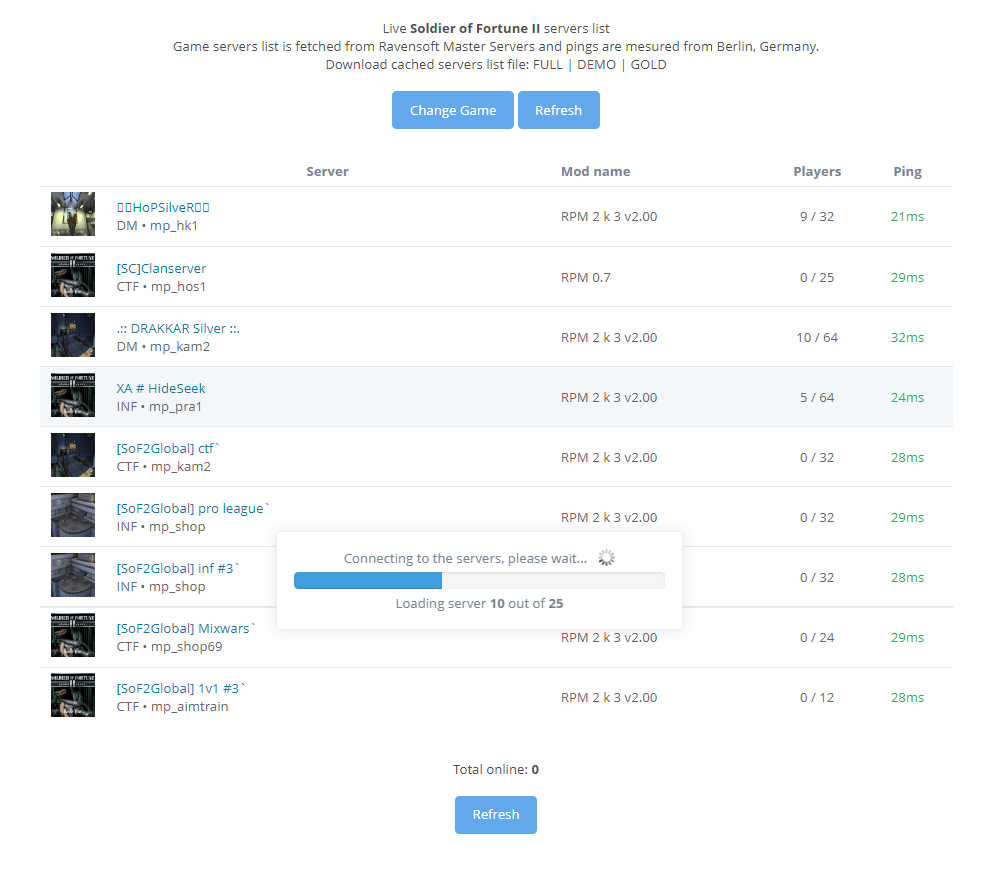Screen dimensions: 1008x889
Task: Open the XA # HideSeek server link
Action: 161,388
